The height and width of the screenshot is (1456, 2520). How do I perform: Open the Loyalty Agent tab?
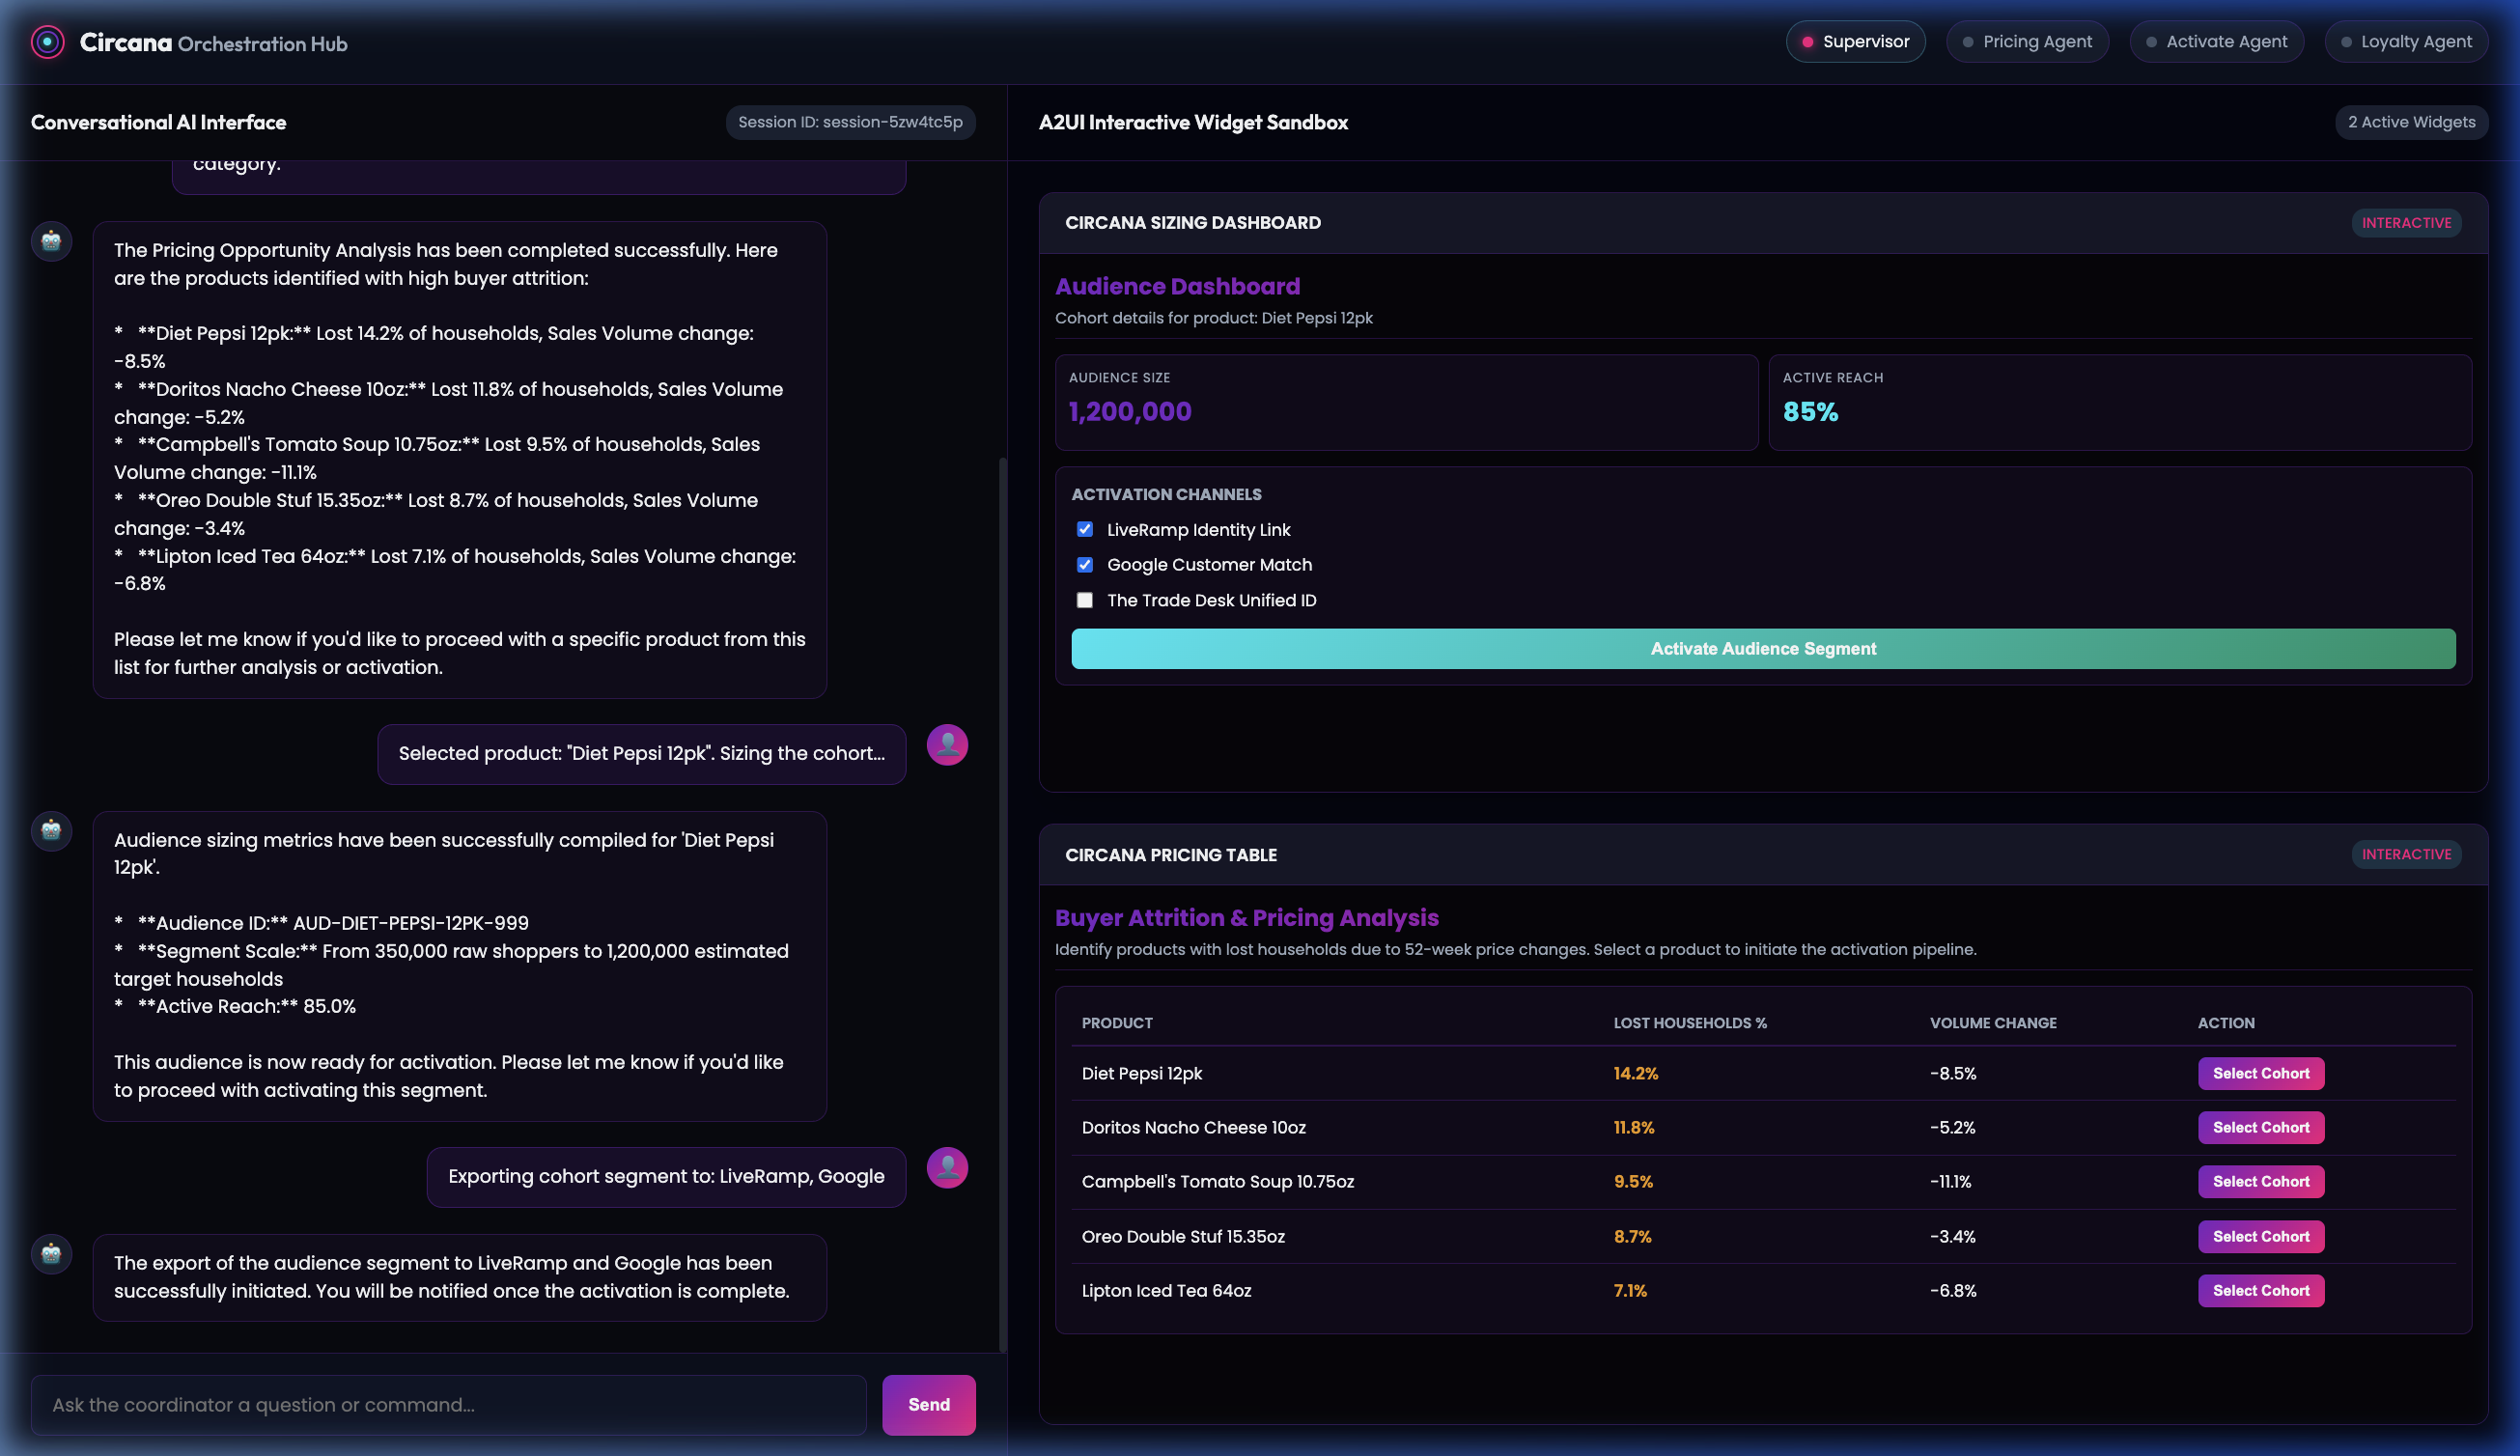point(2406,42)
